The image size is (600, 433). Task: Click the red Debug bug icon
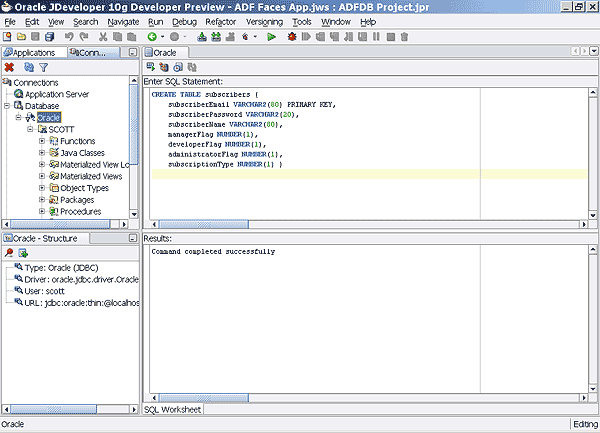pyautogui.click(x=290, y=37)
